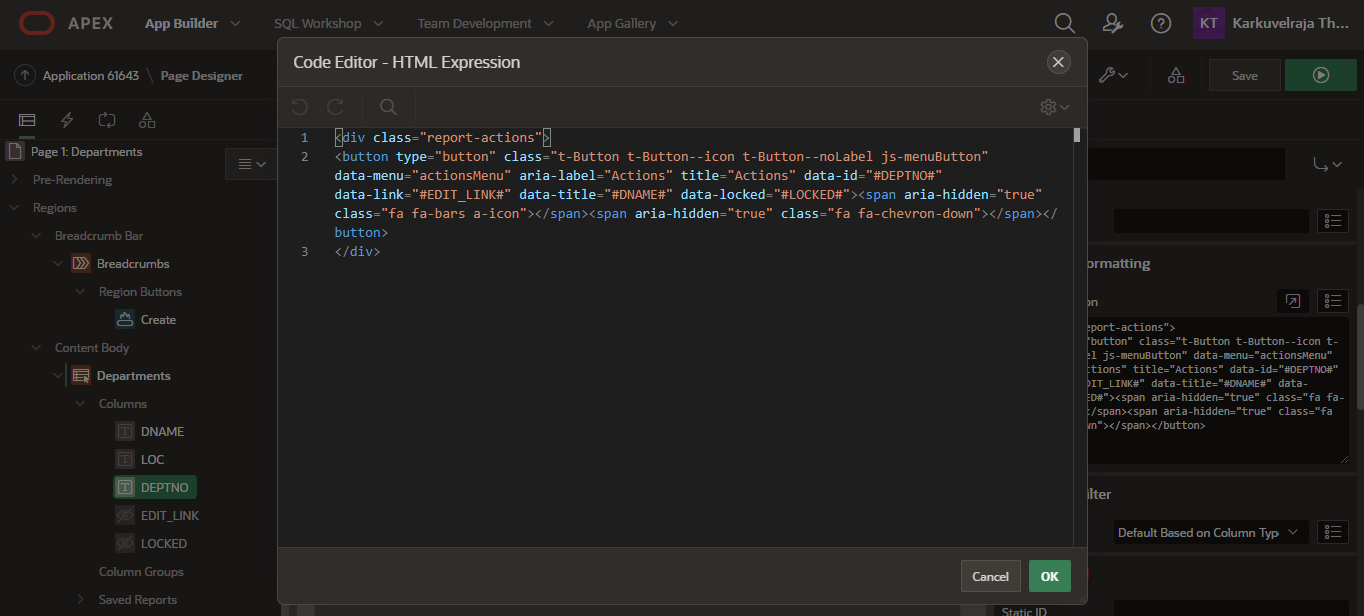Open the Default Based on Column Type dropdown
The width and height of the screenshot is (1364, 616).
tap(1209, 532)
